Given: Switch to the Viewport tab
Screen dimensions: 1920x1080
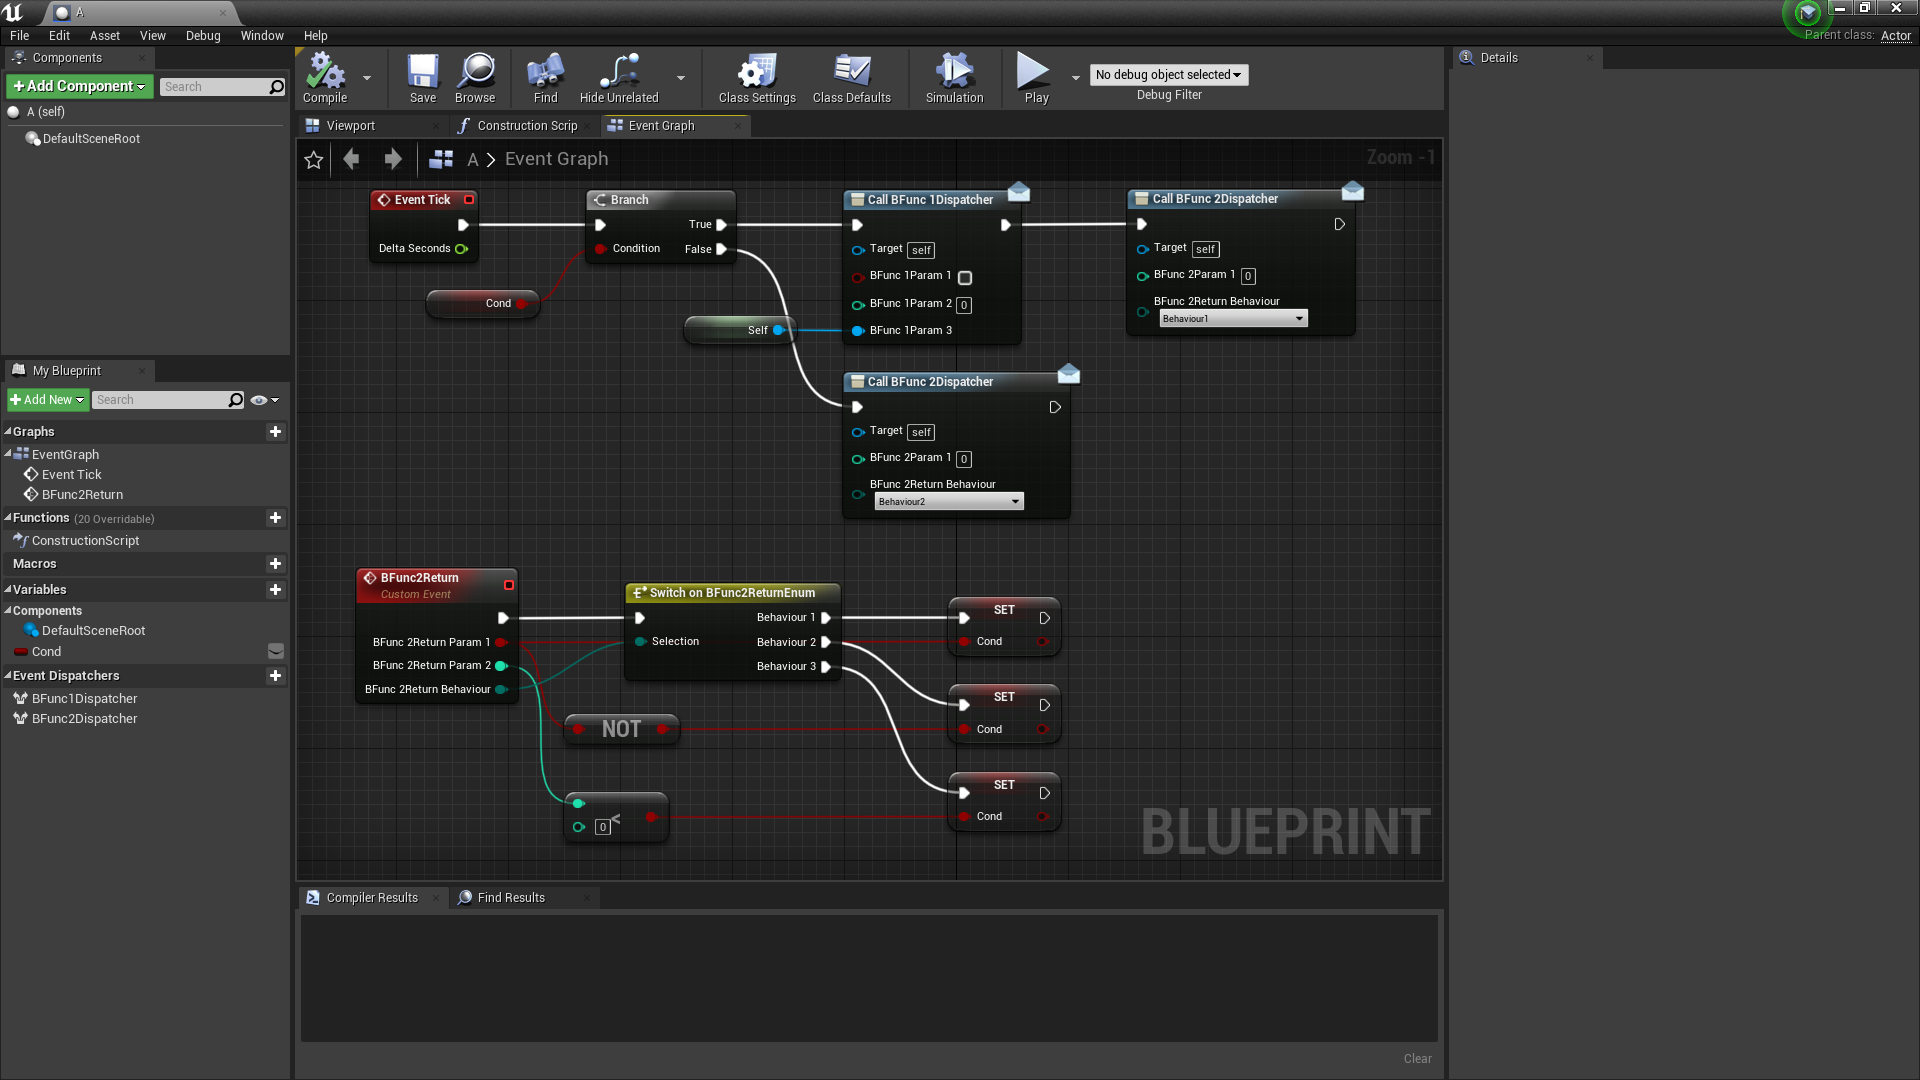Looking at the screenshot, I should (x=350, y=126).
